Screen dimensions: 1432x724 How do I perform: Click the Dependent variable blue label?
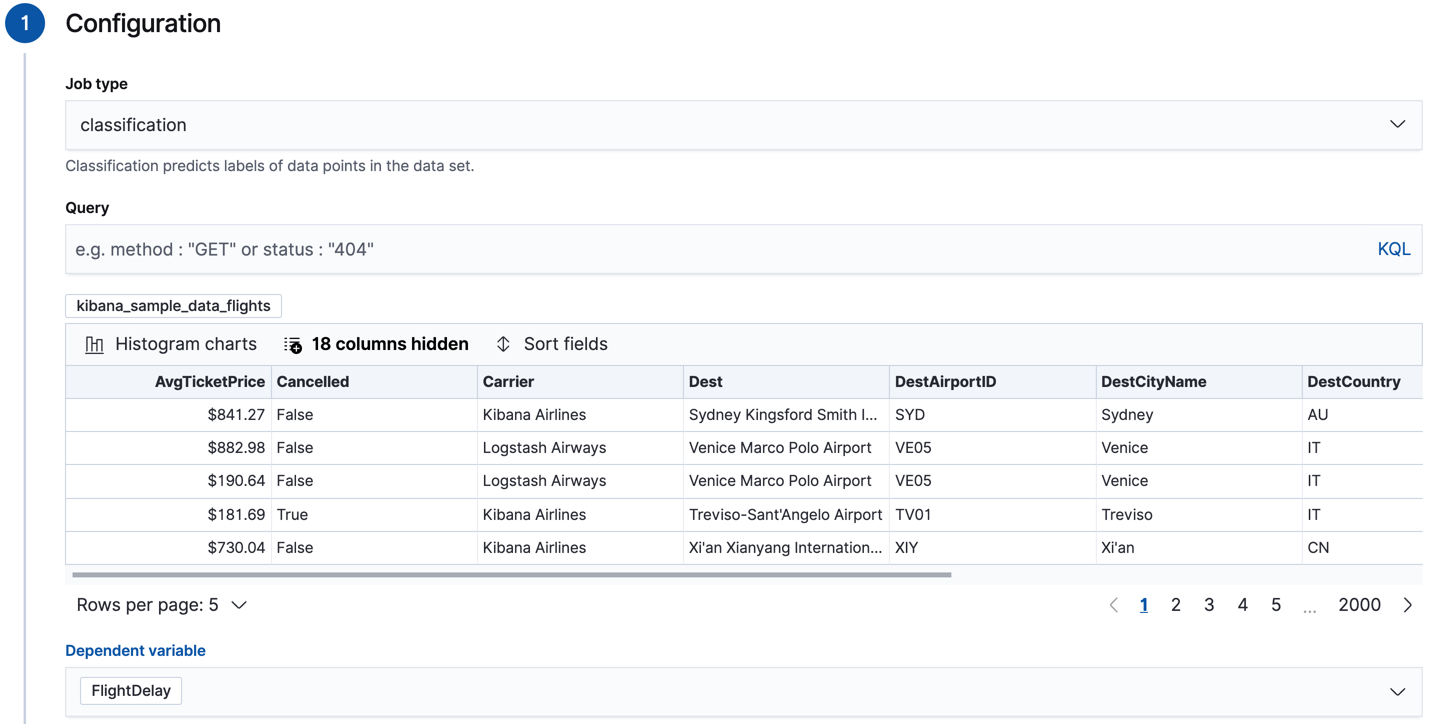coord(135,650)
